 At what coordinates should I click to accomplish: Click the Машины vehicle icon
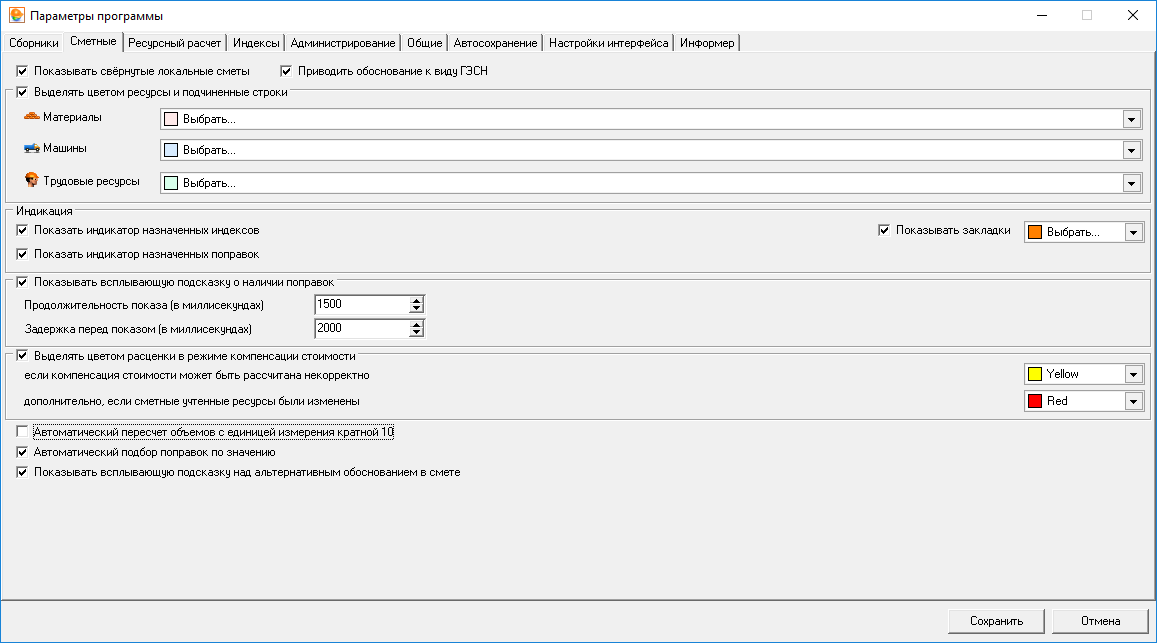32,148
